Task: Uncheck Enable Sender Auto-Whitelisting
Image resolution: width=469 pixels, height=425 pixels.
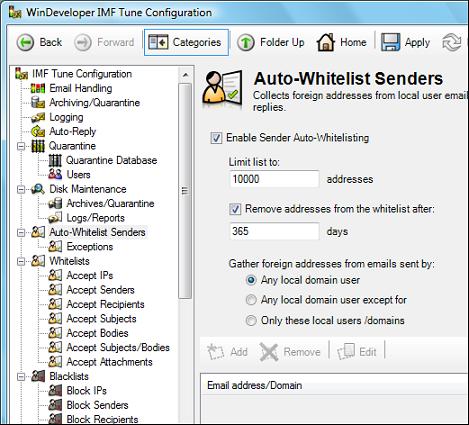Action: [x=216, y=138]
